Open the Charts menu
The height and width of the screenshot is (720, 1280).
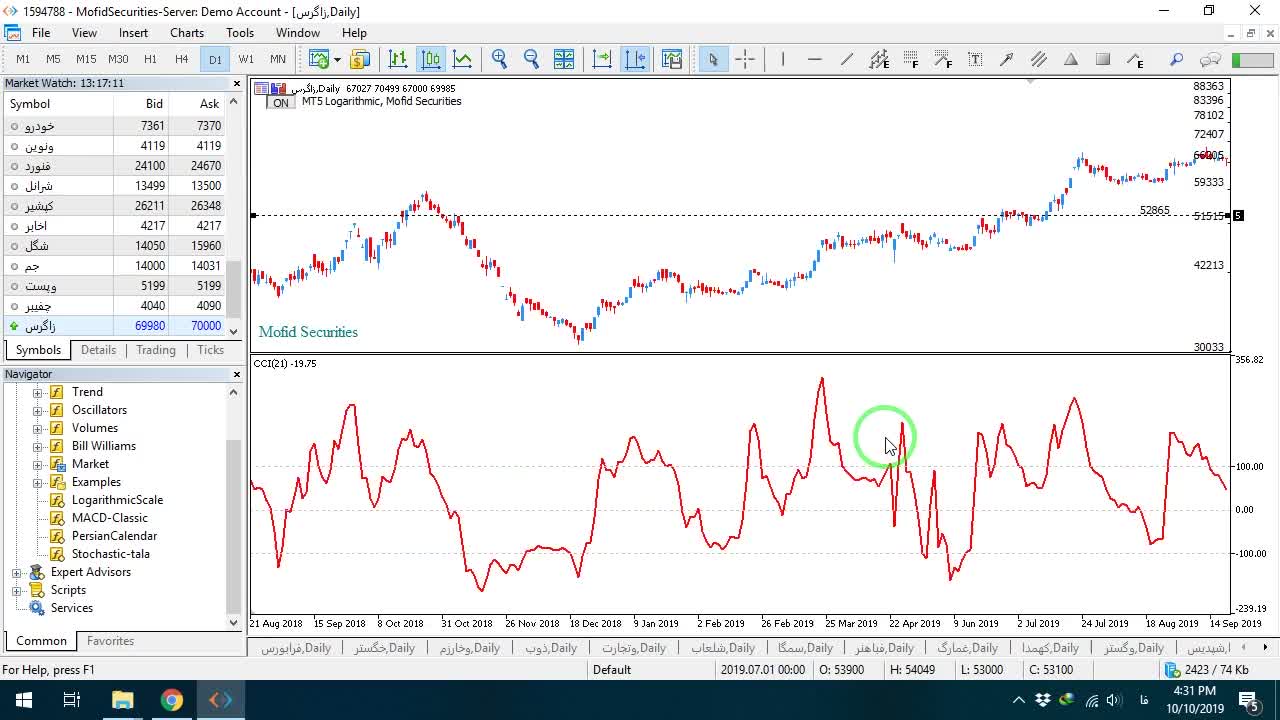click(x=187, y=33)
